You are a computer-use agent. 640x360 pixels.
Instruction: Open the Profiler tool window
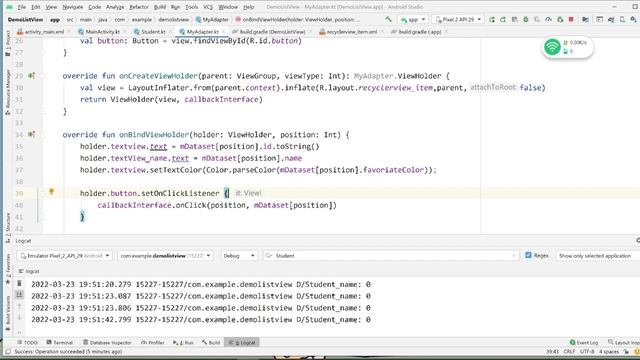(x=152, y=342)
